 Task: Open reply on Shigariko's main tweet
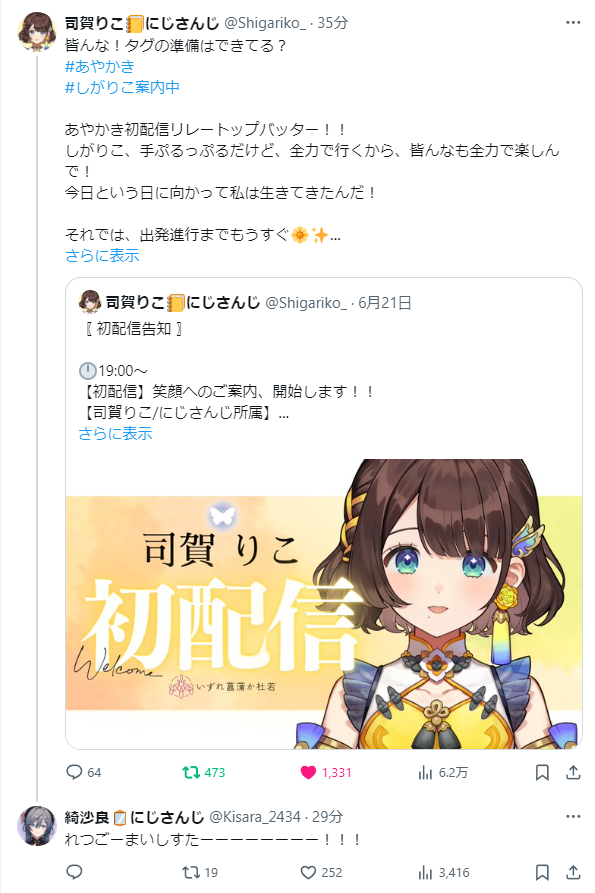[83, 772]
